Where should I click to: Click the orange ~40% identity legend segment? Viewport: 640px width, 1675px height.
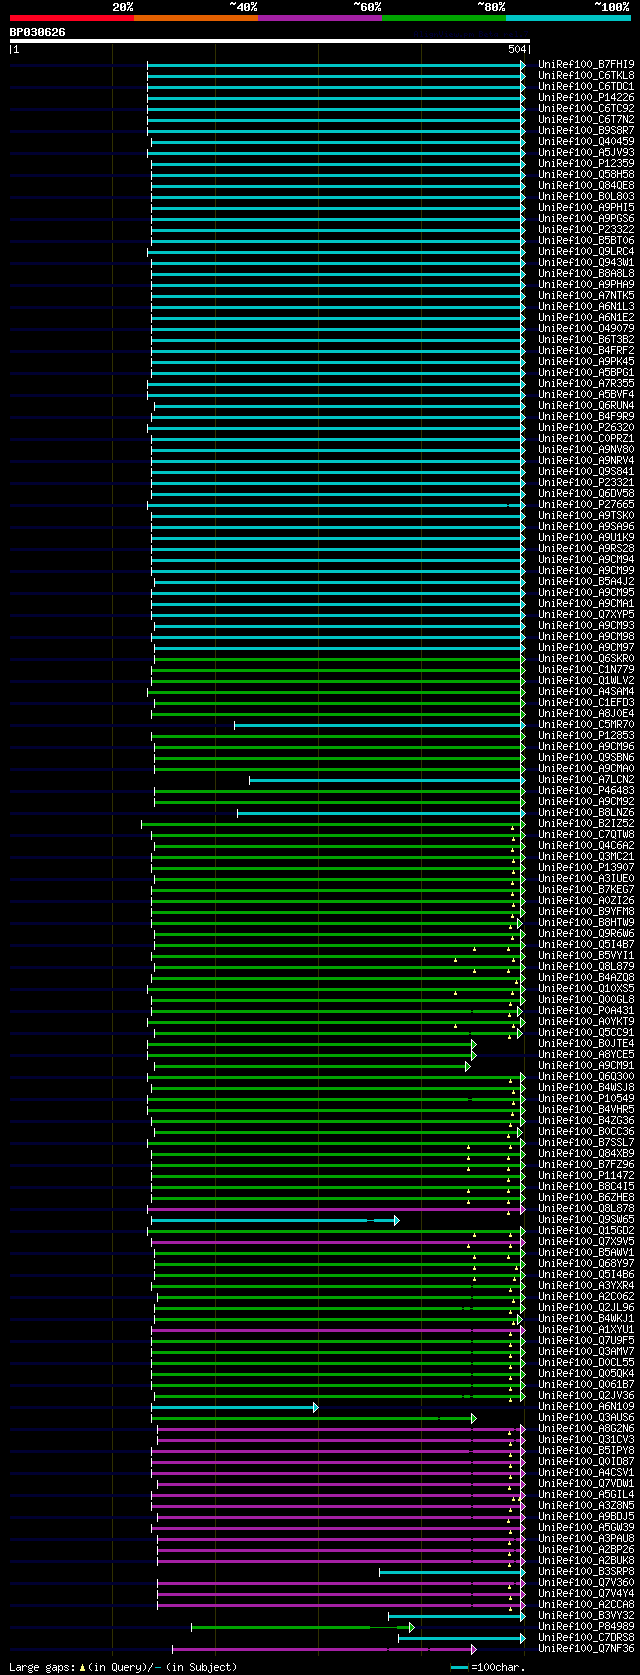pos(196,18)
